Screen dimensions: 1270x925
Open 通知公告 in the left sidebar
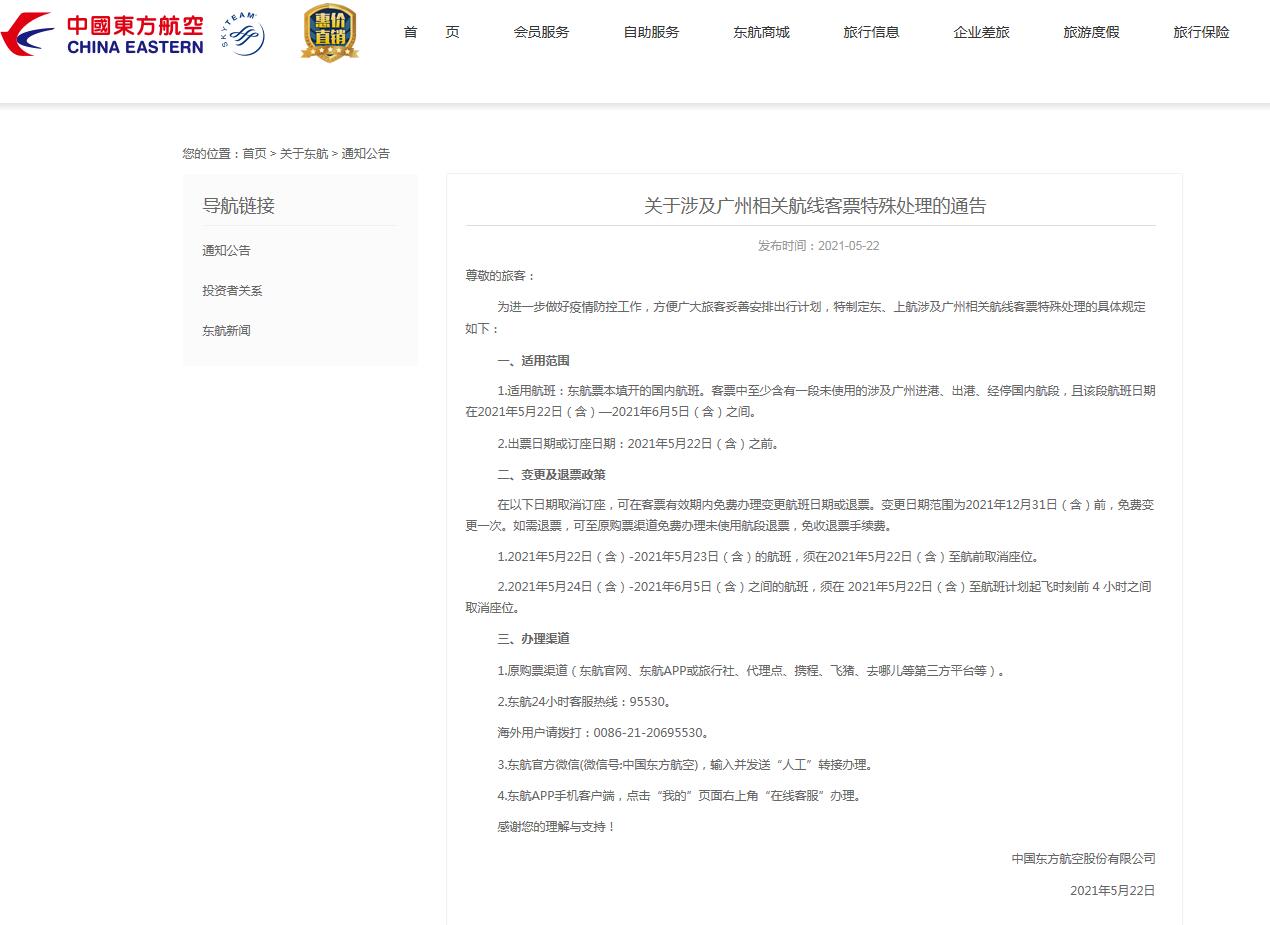click(226, 250)
